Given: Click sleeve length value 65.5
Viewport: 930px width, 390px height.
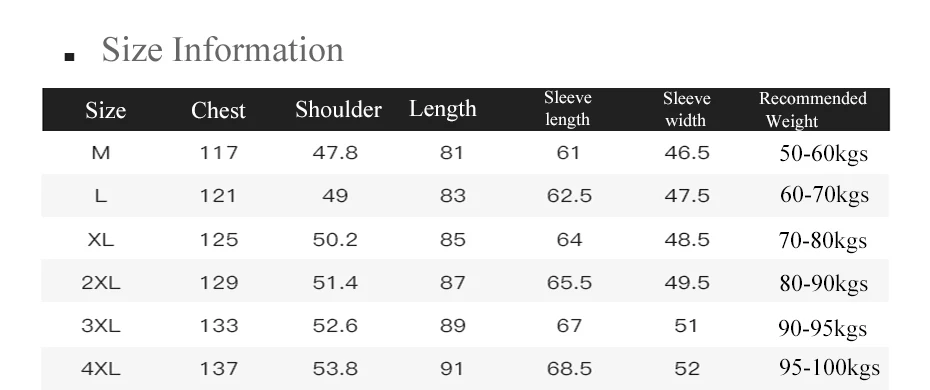Looking at the screenshot, I should coord(569,283).
